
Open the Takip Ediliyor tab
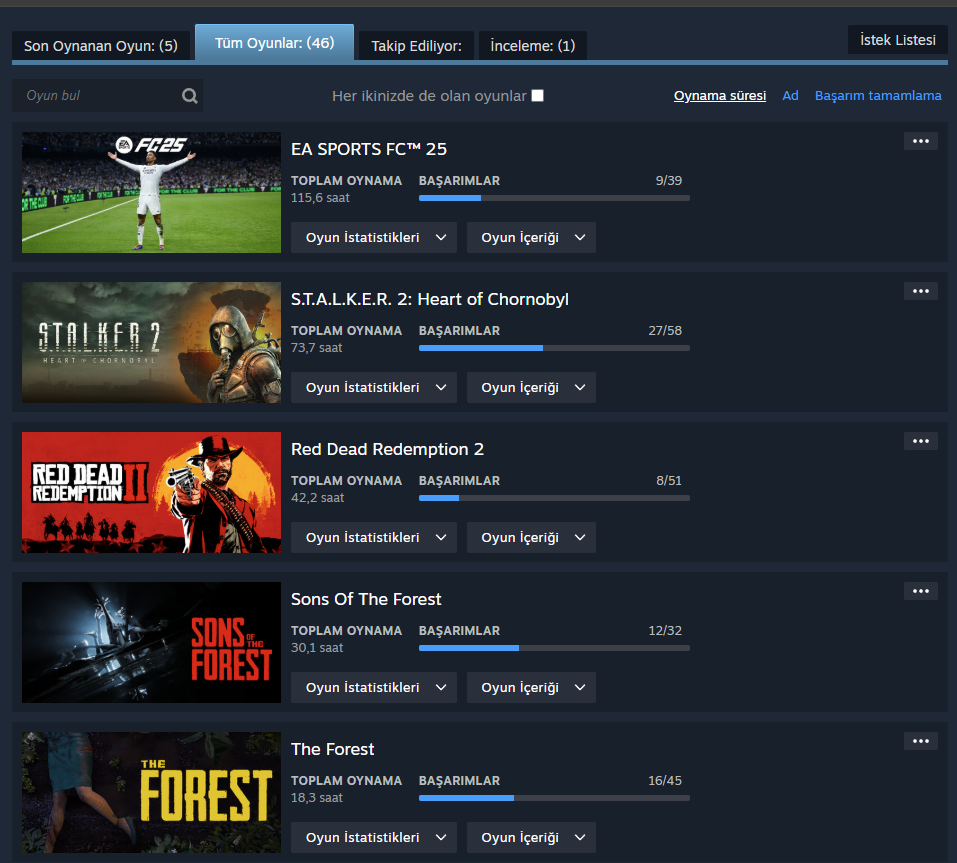[416, 46]
